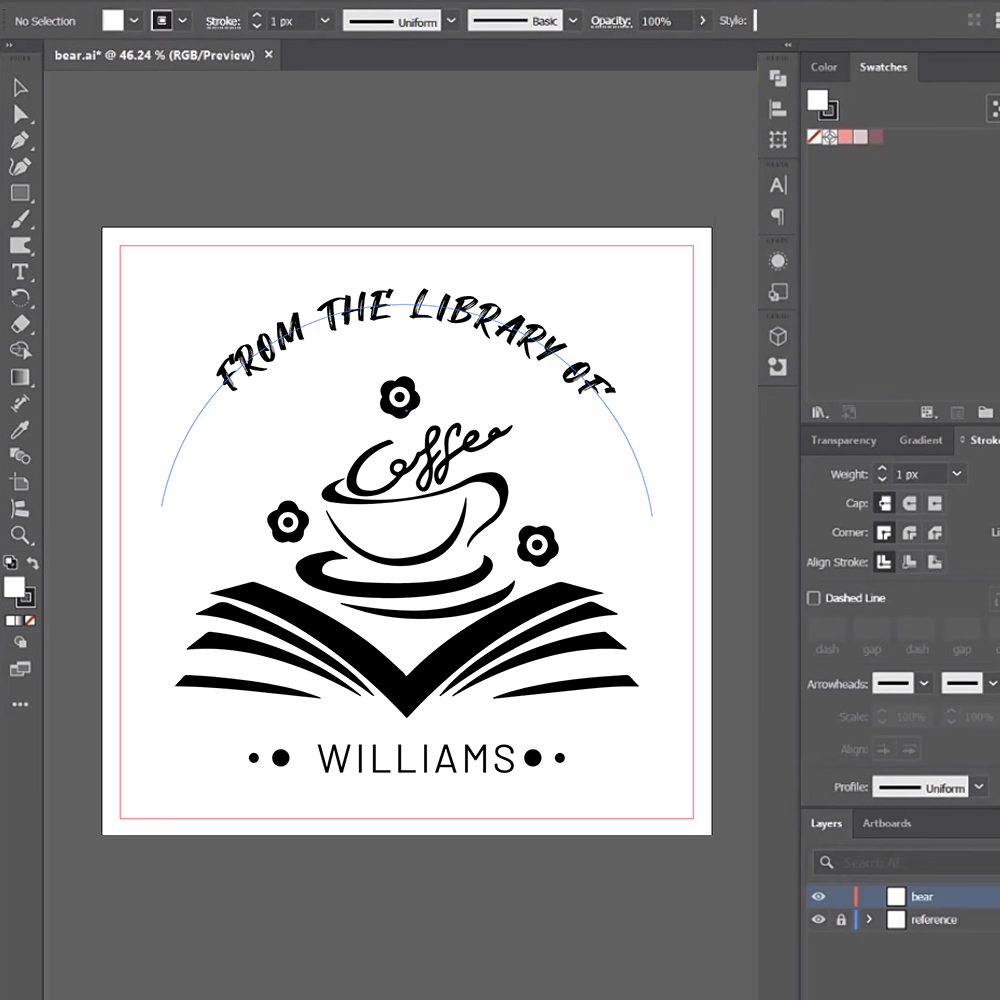Choose the Rotate tool
Image resolution: width=1000 pixels, height=1000 pixels.
coord(20,298)
